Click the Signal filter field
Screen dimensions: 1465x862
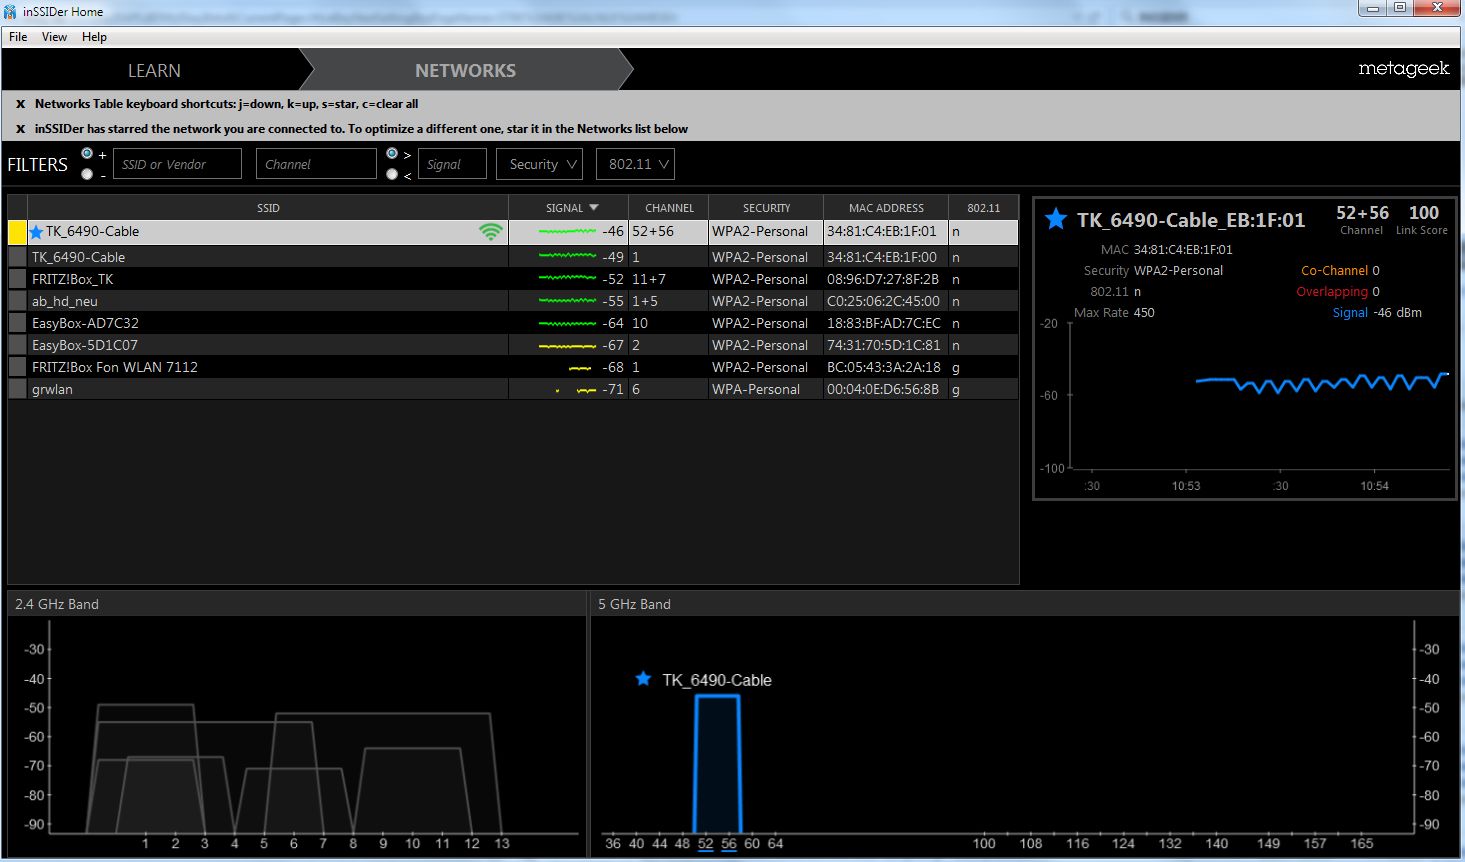(452, 164)
